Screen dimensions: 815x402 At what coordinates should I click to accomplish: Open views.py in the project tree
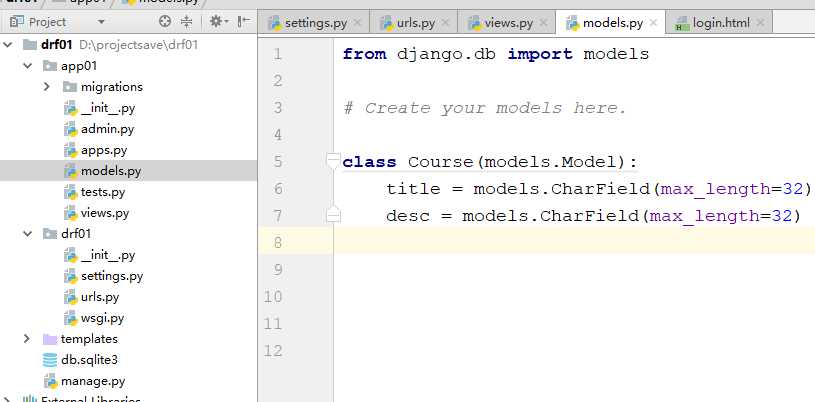pos(105,213)
